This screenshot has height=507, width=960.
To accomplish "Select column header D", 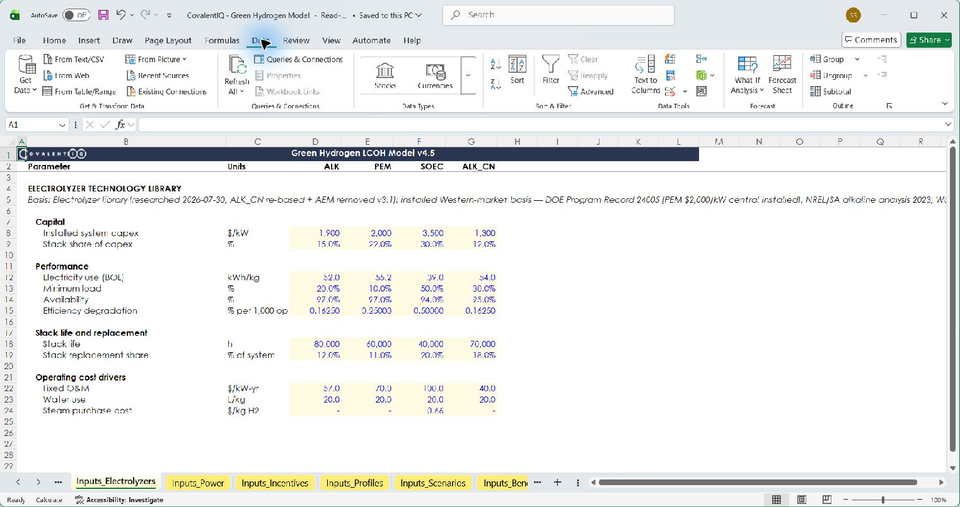I will click(315, 141).
